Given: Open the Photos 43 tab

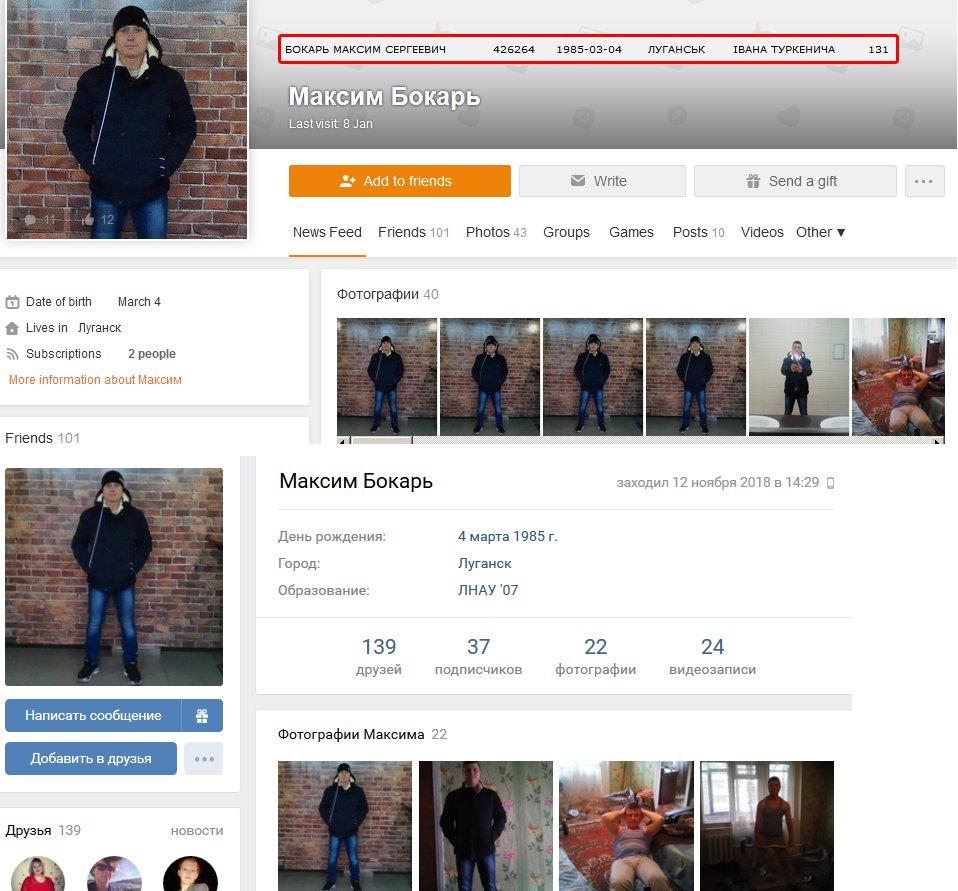Looking at the screenshot, I should point(496,232).
